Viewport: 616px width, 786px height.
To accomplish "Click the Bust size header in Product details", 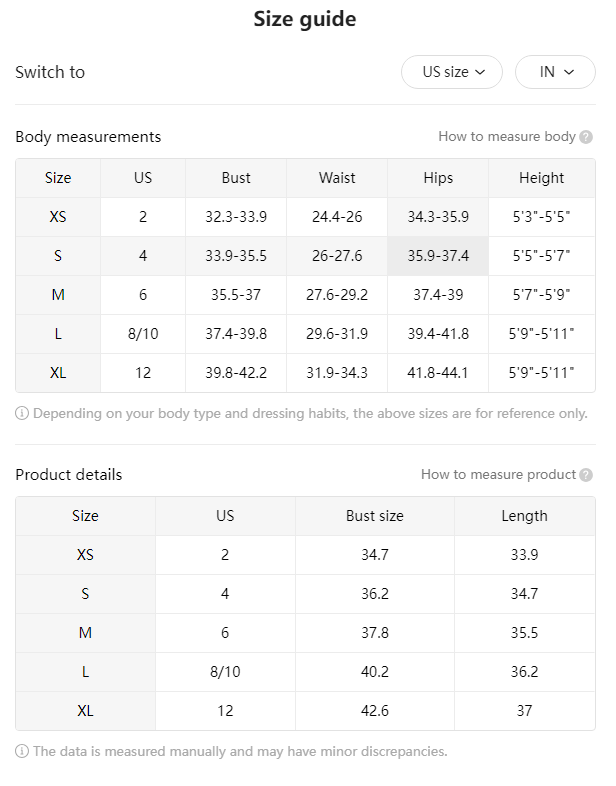I will 375,516.
